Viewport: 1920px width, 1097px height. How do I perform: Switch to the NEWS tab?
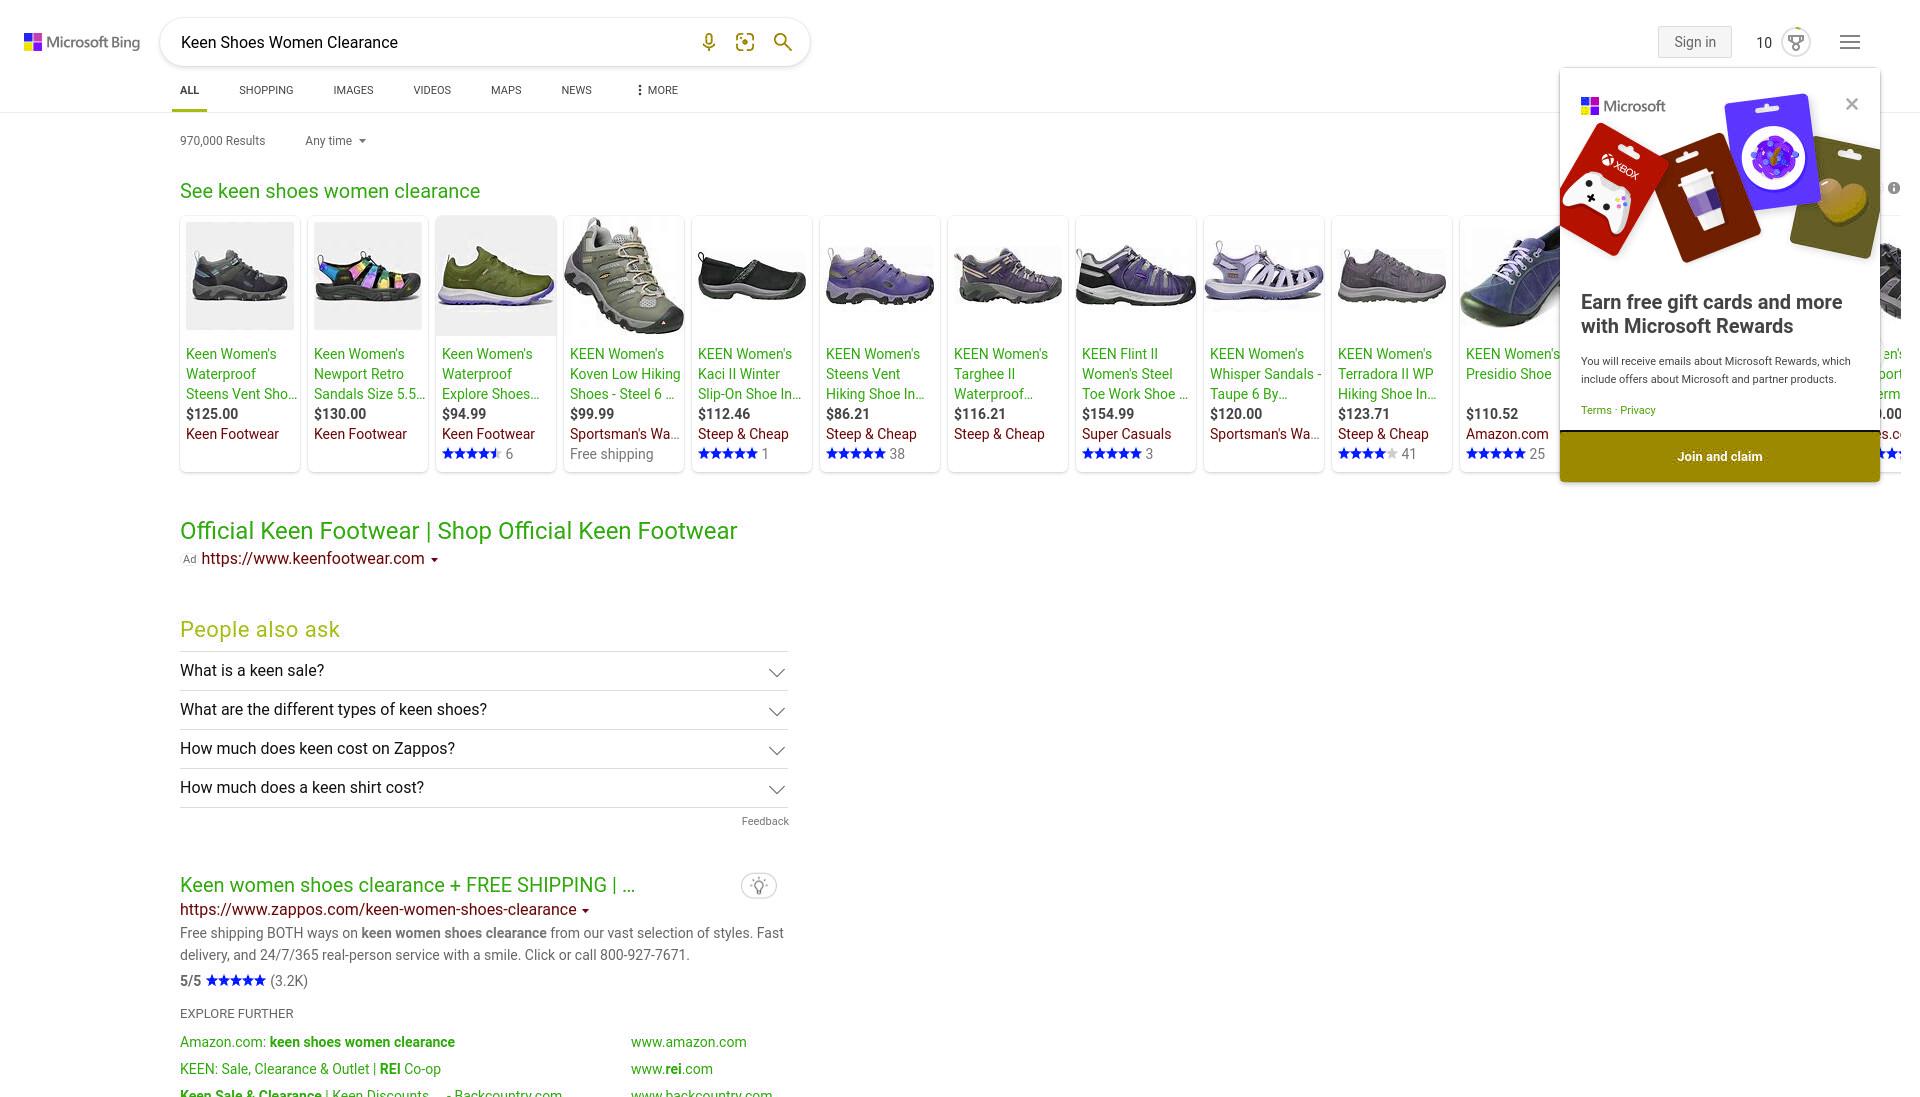click(x=576, y=90)
